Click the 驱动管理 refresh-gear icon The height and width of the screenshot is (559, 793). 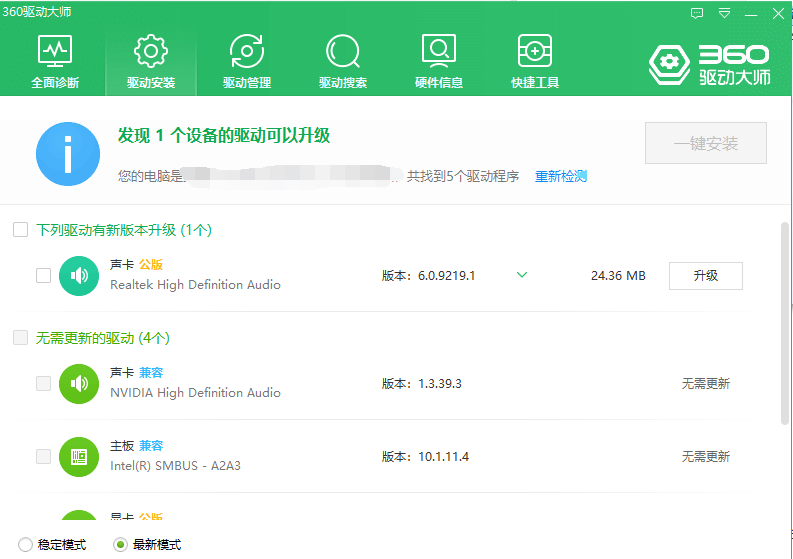point(246,51)
